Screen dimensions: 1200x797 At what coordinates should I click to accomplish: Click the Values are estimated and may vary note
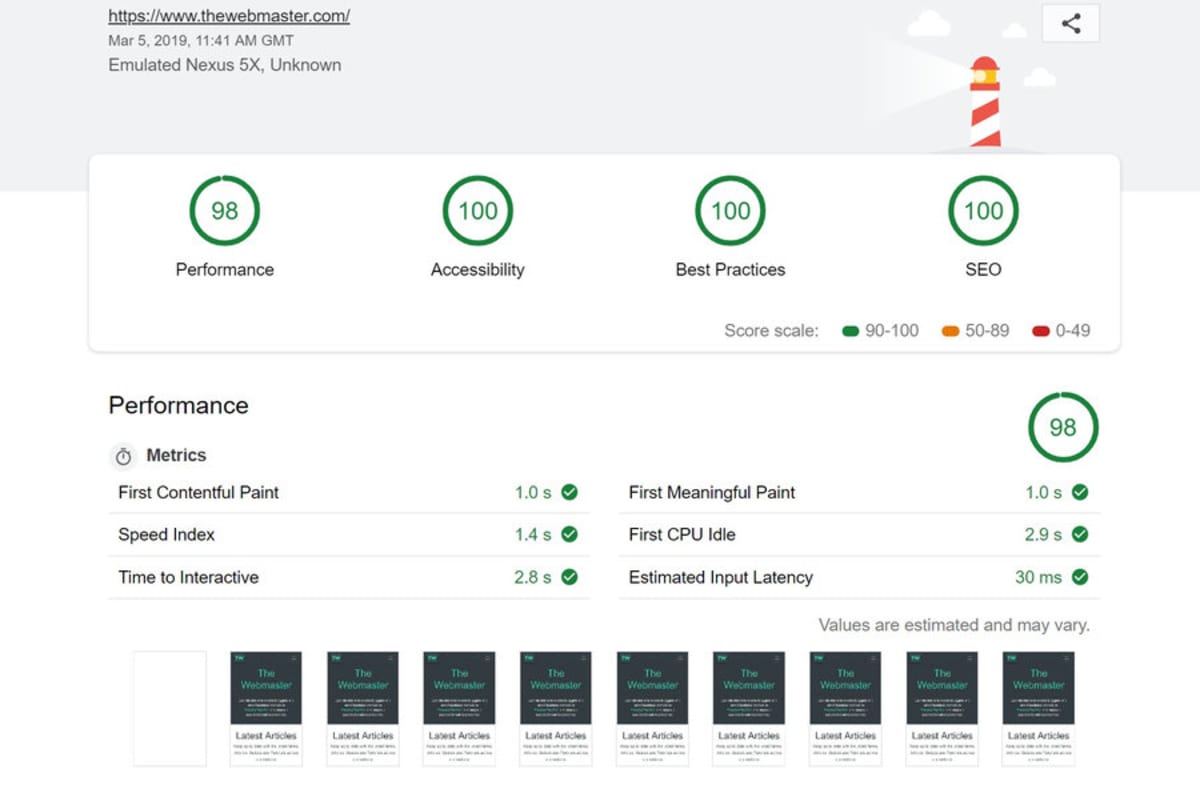point(954,625)
